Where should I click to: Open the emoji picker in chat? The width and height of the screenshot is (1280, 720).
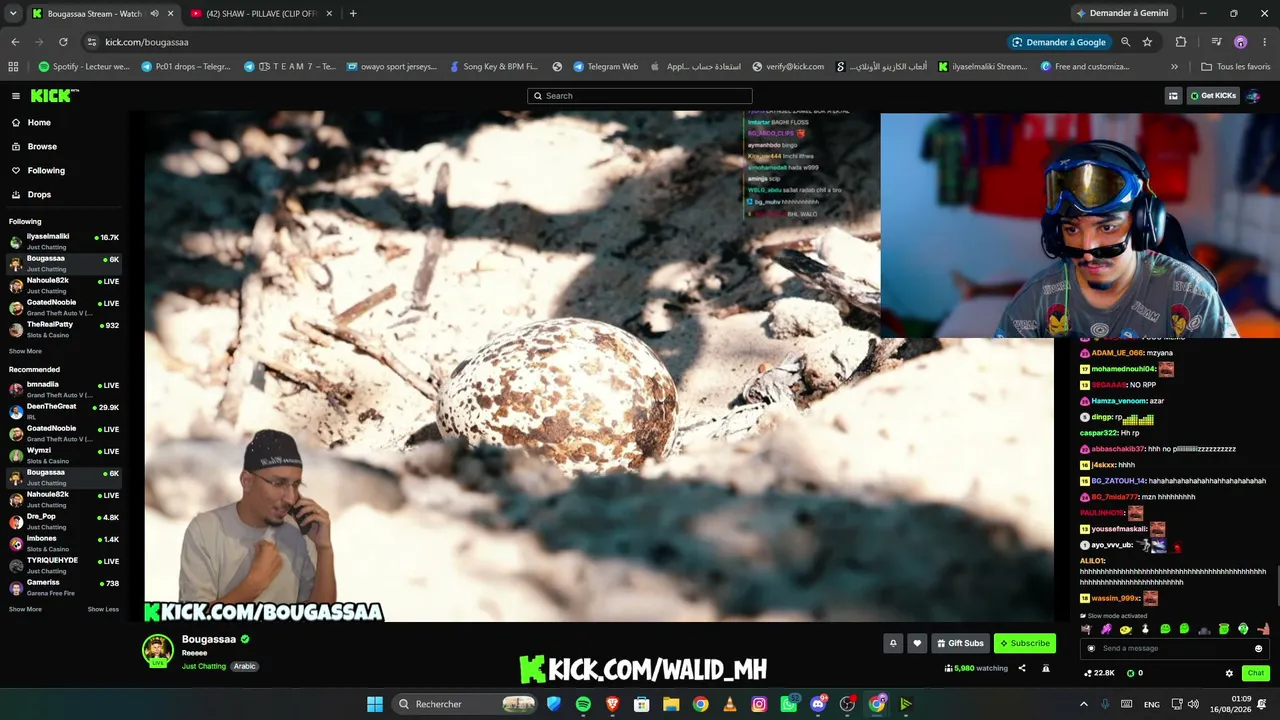[1258, 648]
